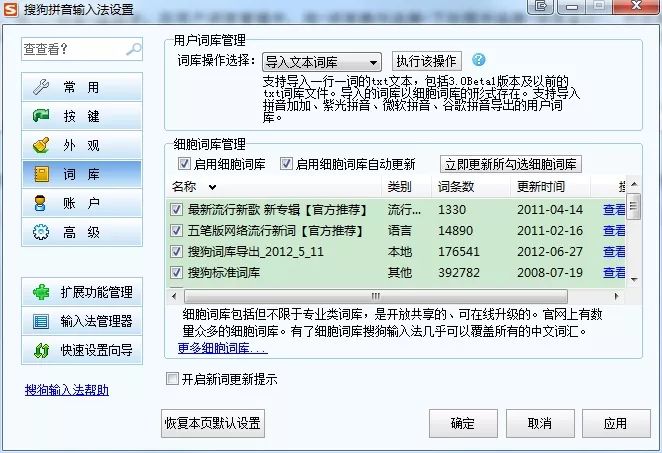
Task: Click the list's scroll down arrow
Action: click(634, 279)
